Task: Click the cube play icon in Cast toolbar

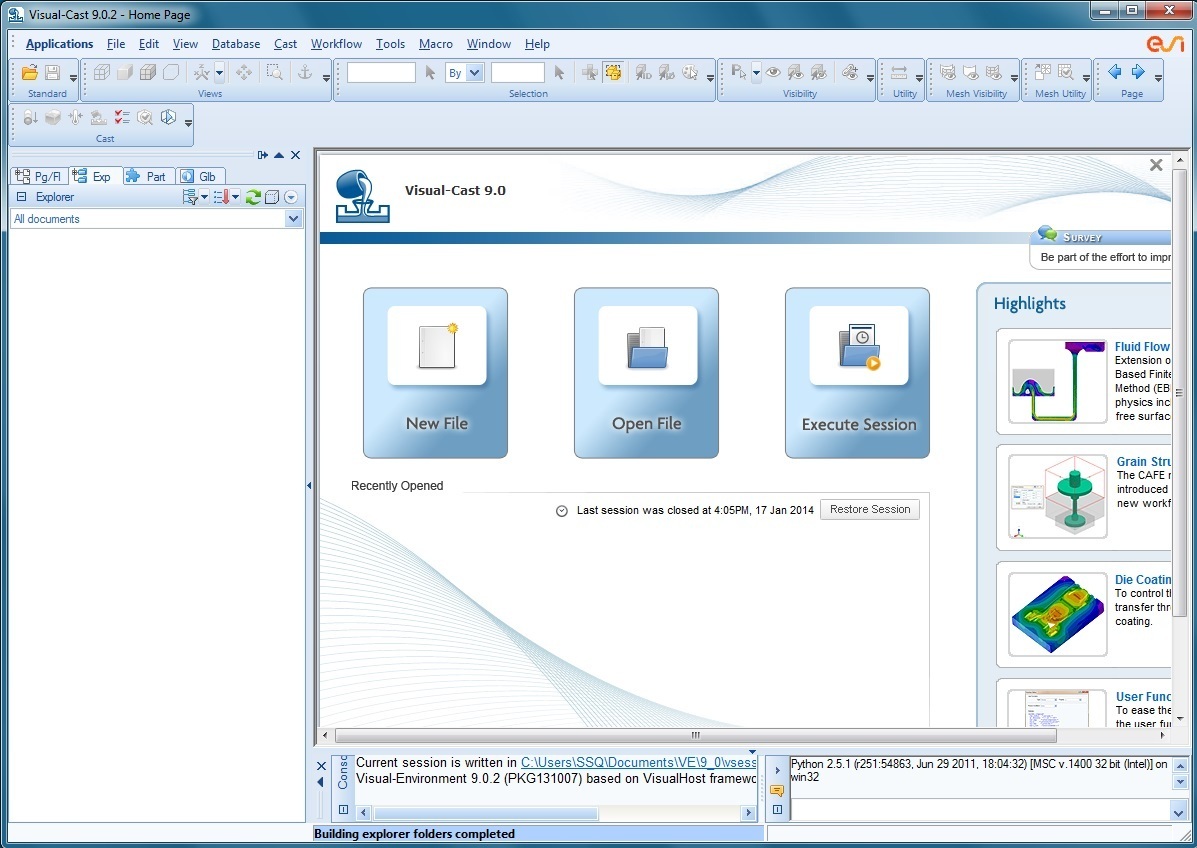Action: [x=168, y=118]
